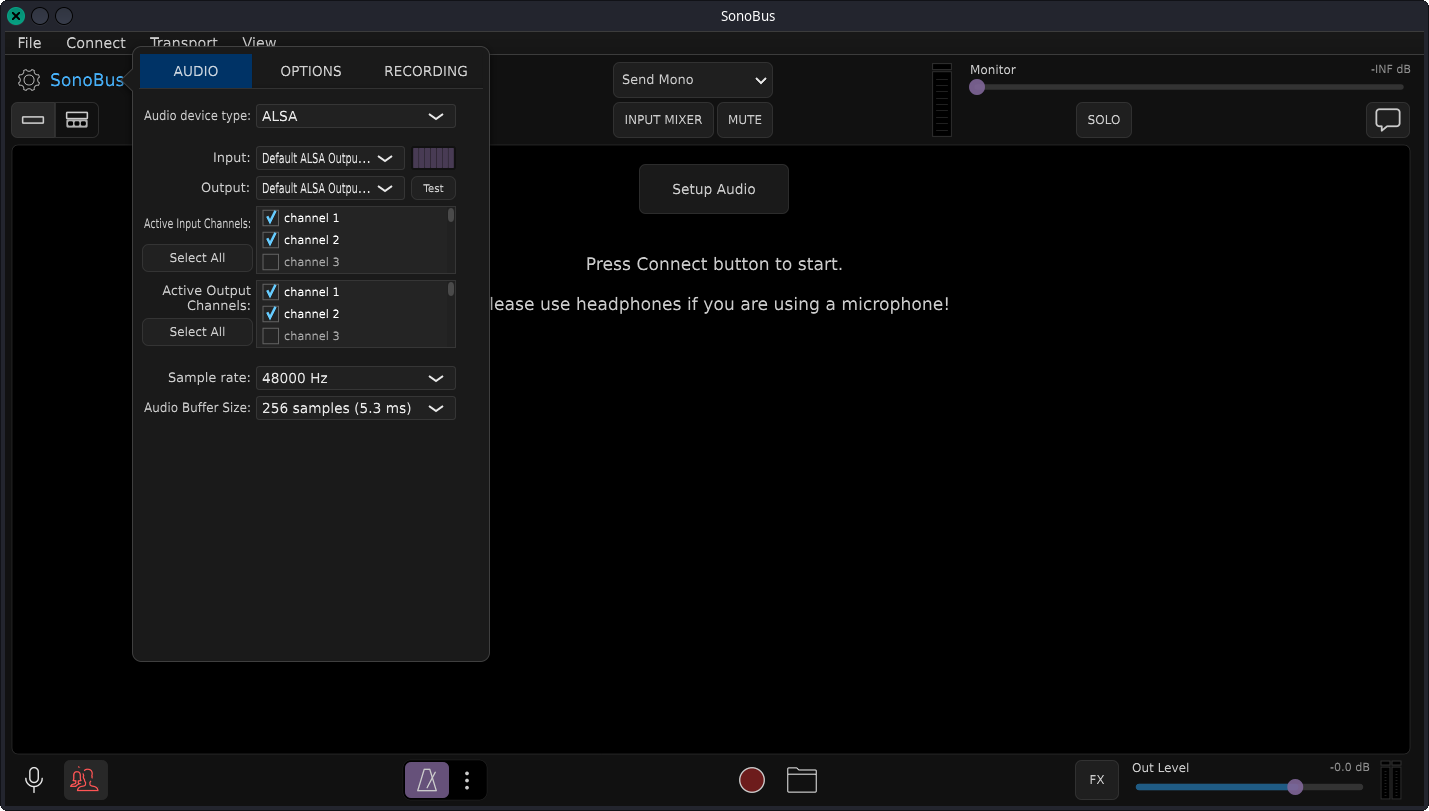This screenshot has height=811, width=1429.
Task: Toggle input channel 2 checkbox
Action: pos(270,240)
